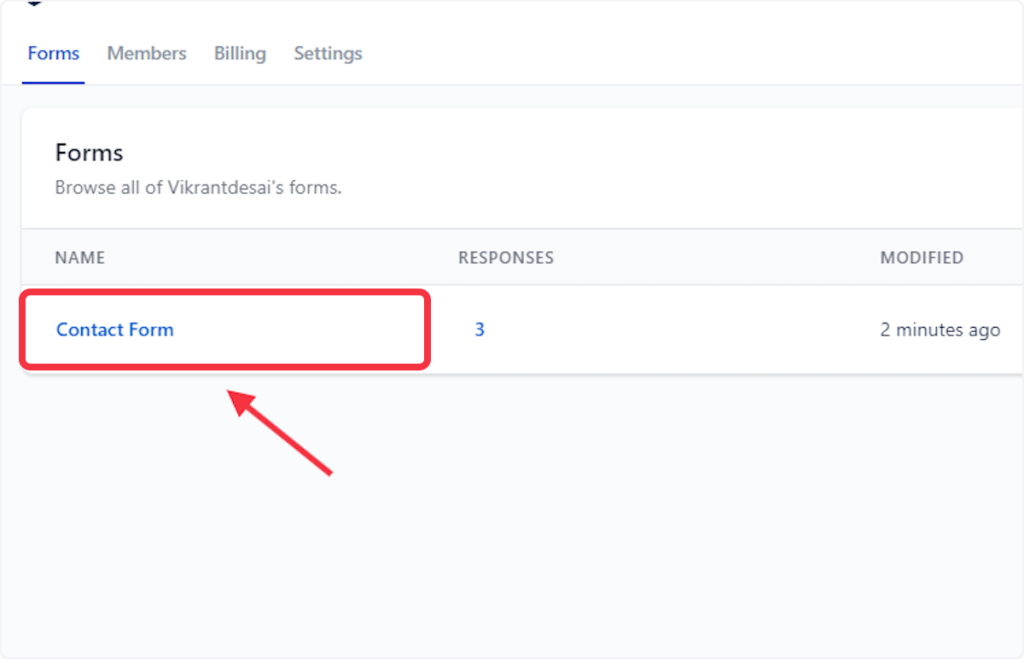Open the Settings tab

point(328,54)
